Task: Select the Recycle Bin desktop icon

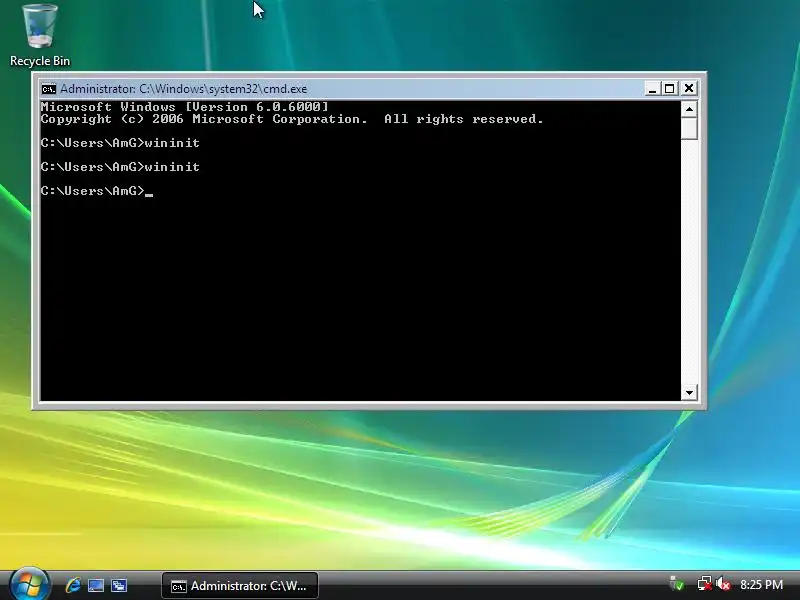Action: point(40,35)
